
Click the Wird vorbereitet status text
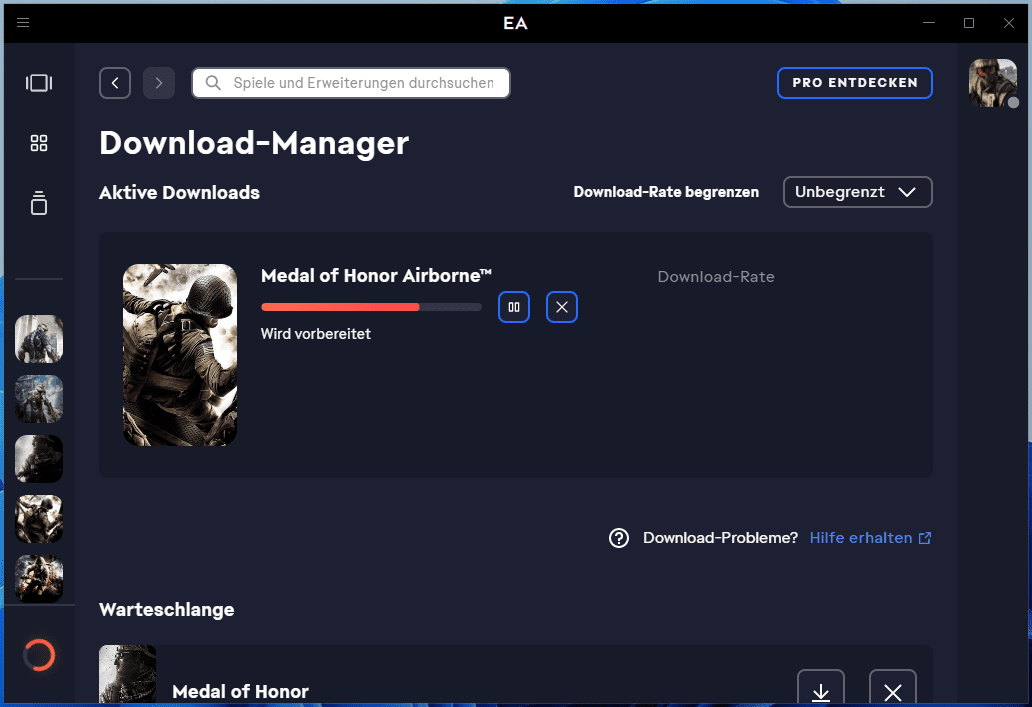pos(316,334)
